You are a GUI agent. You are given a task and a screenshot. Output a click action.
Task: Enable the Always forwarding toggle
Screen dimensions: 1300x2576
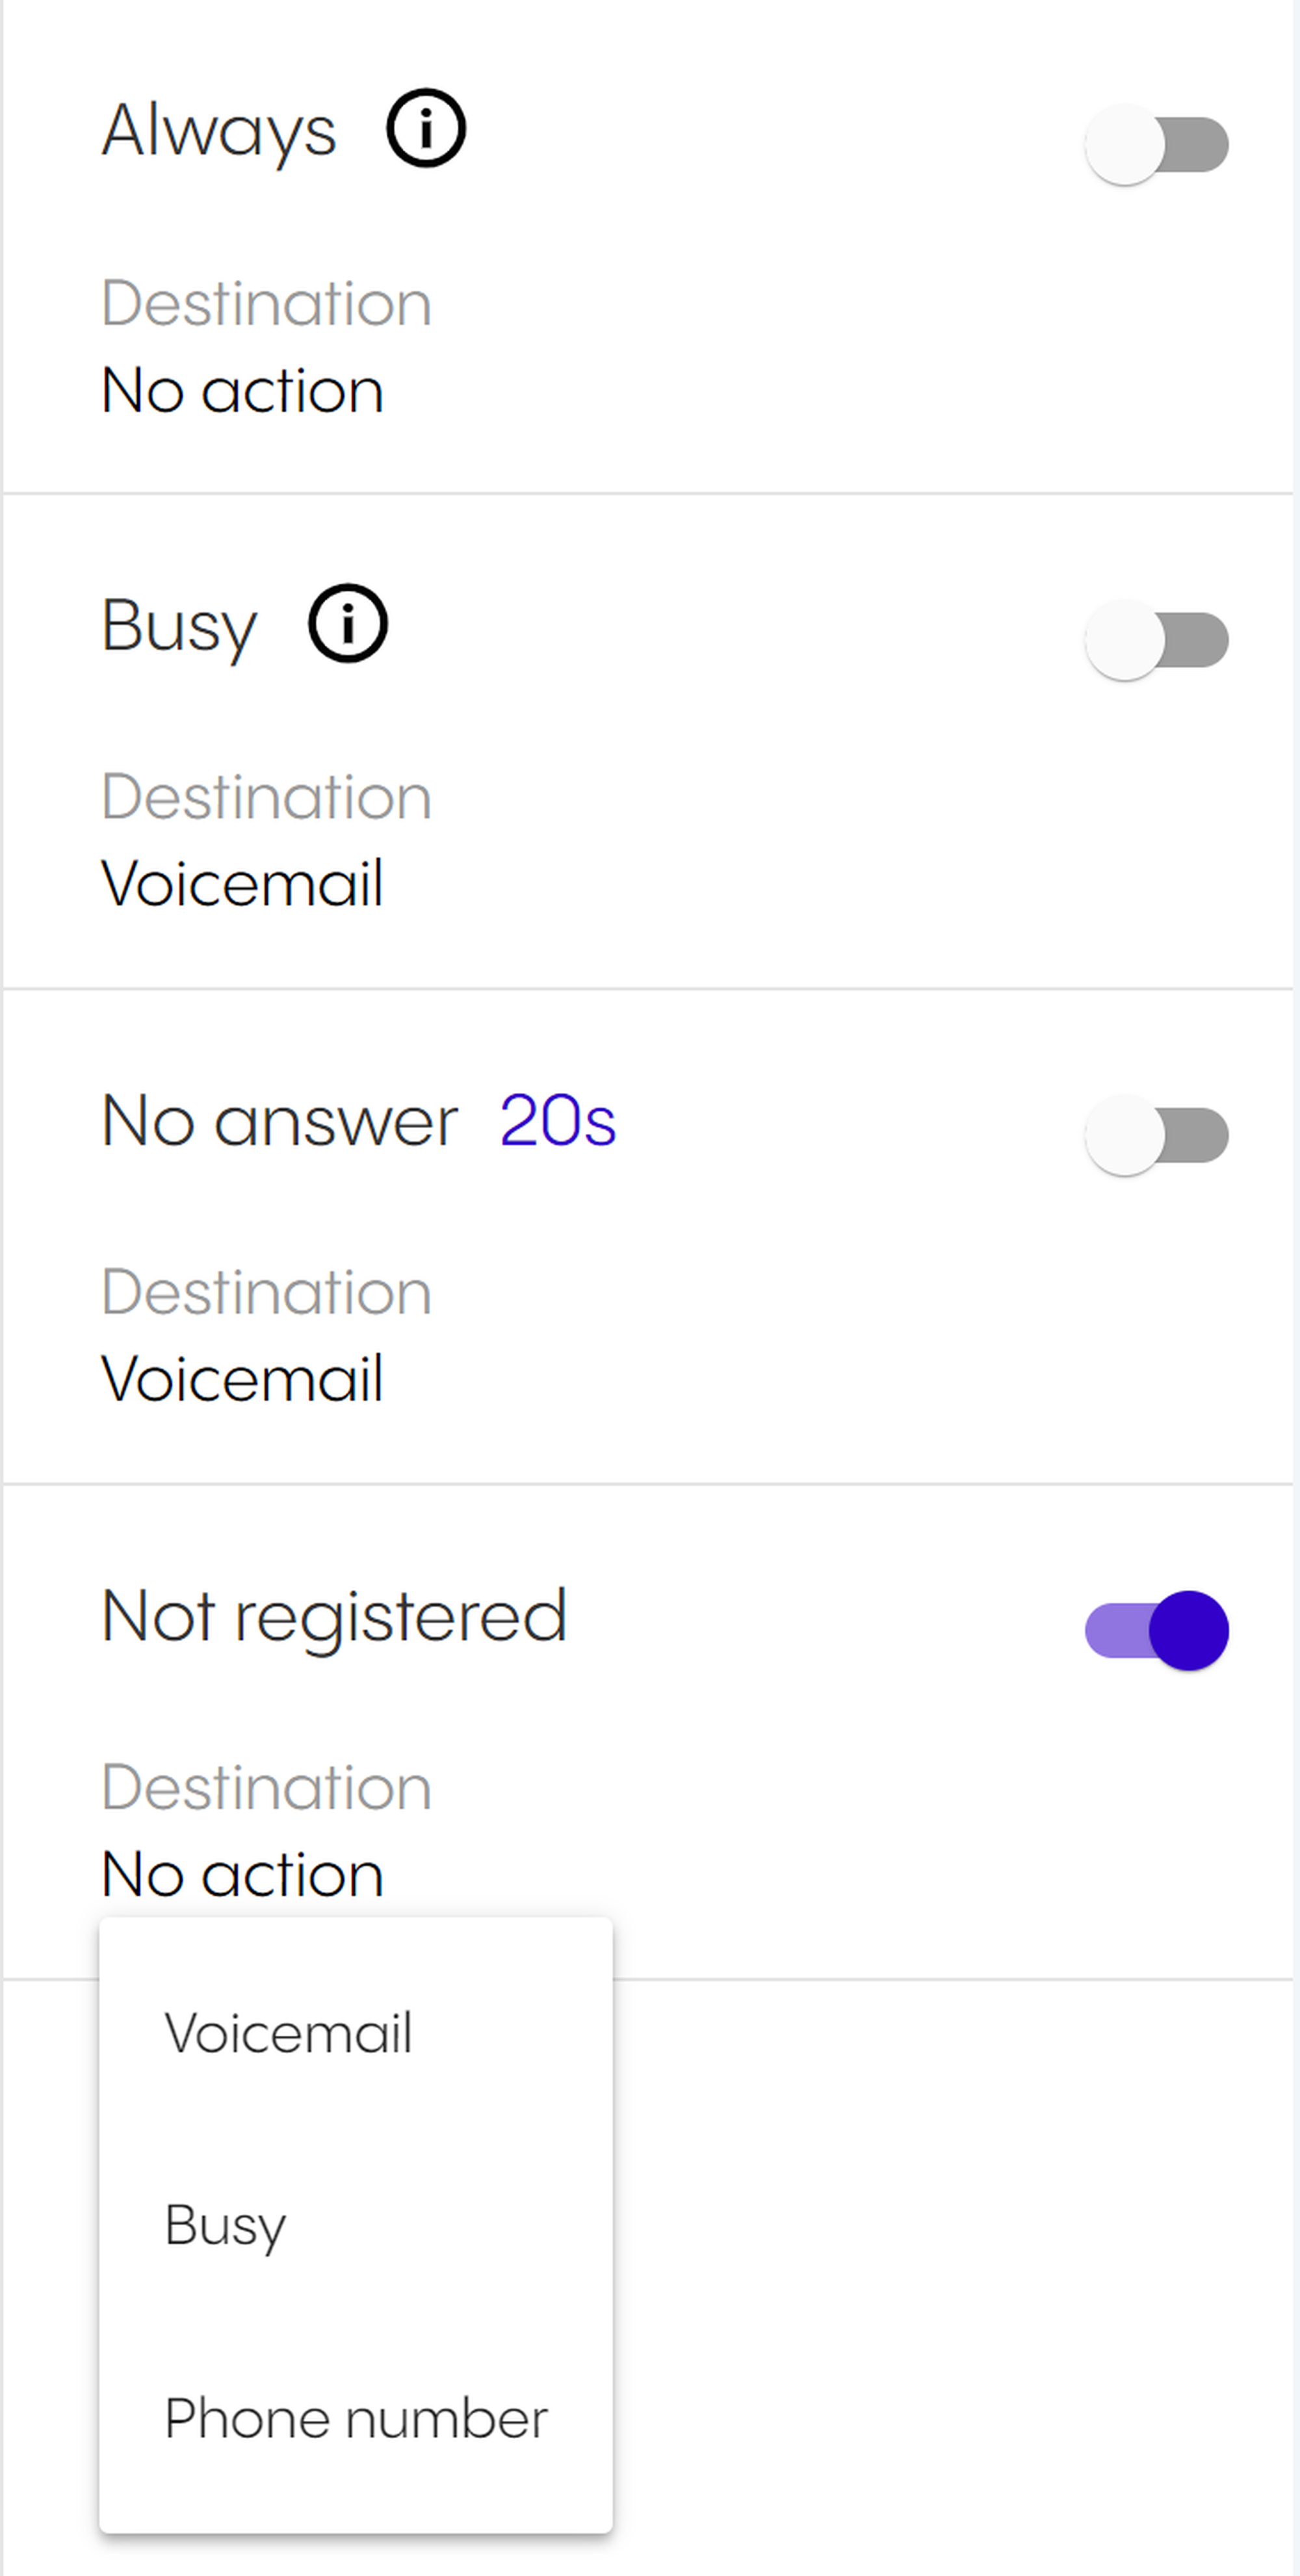click(1157, 145)
